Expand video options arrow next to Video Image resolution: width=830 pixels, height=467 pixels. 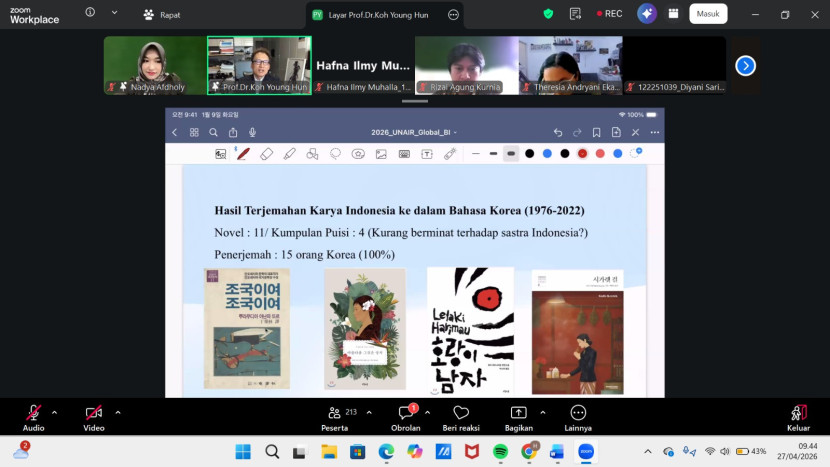point(118,412)
